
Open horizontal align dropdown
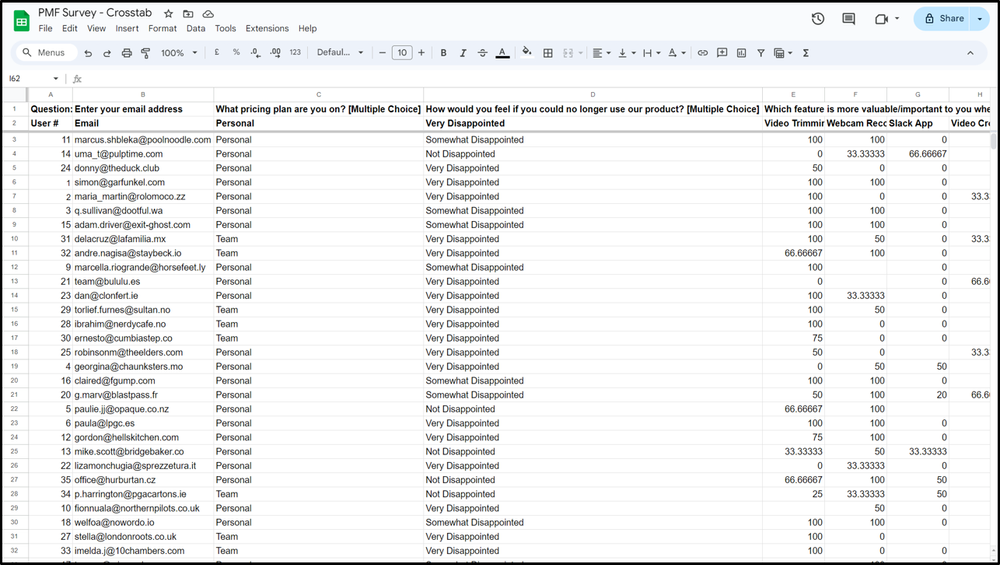coord(601,53)
